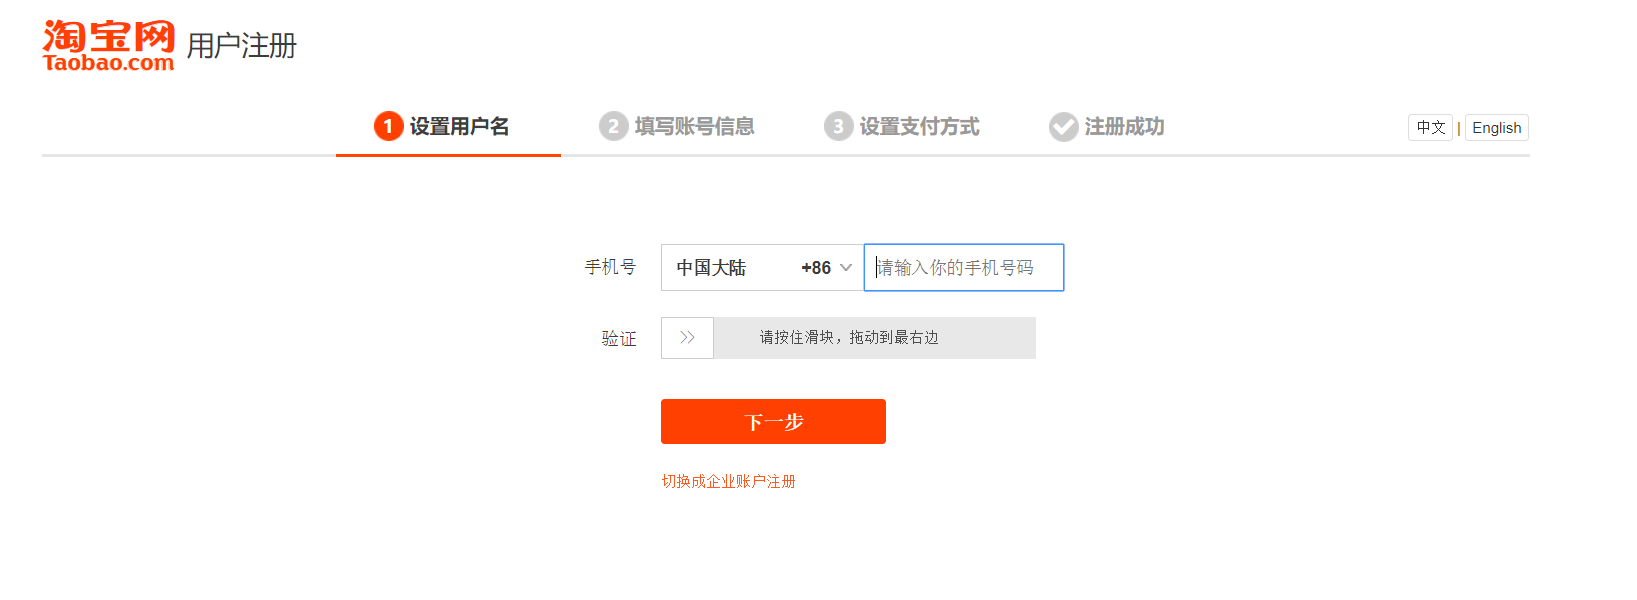
Task: Switch interface language to English
Action: point(1496,127)
